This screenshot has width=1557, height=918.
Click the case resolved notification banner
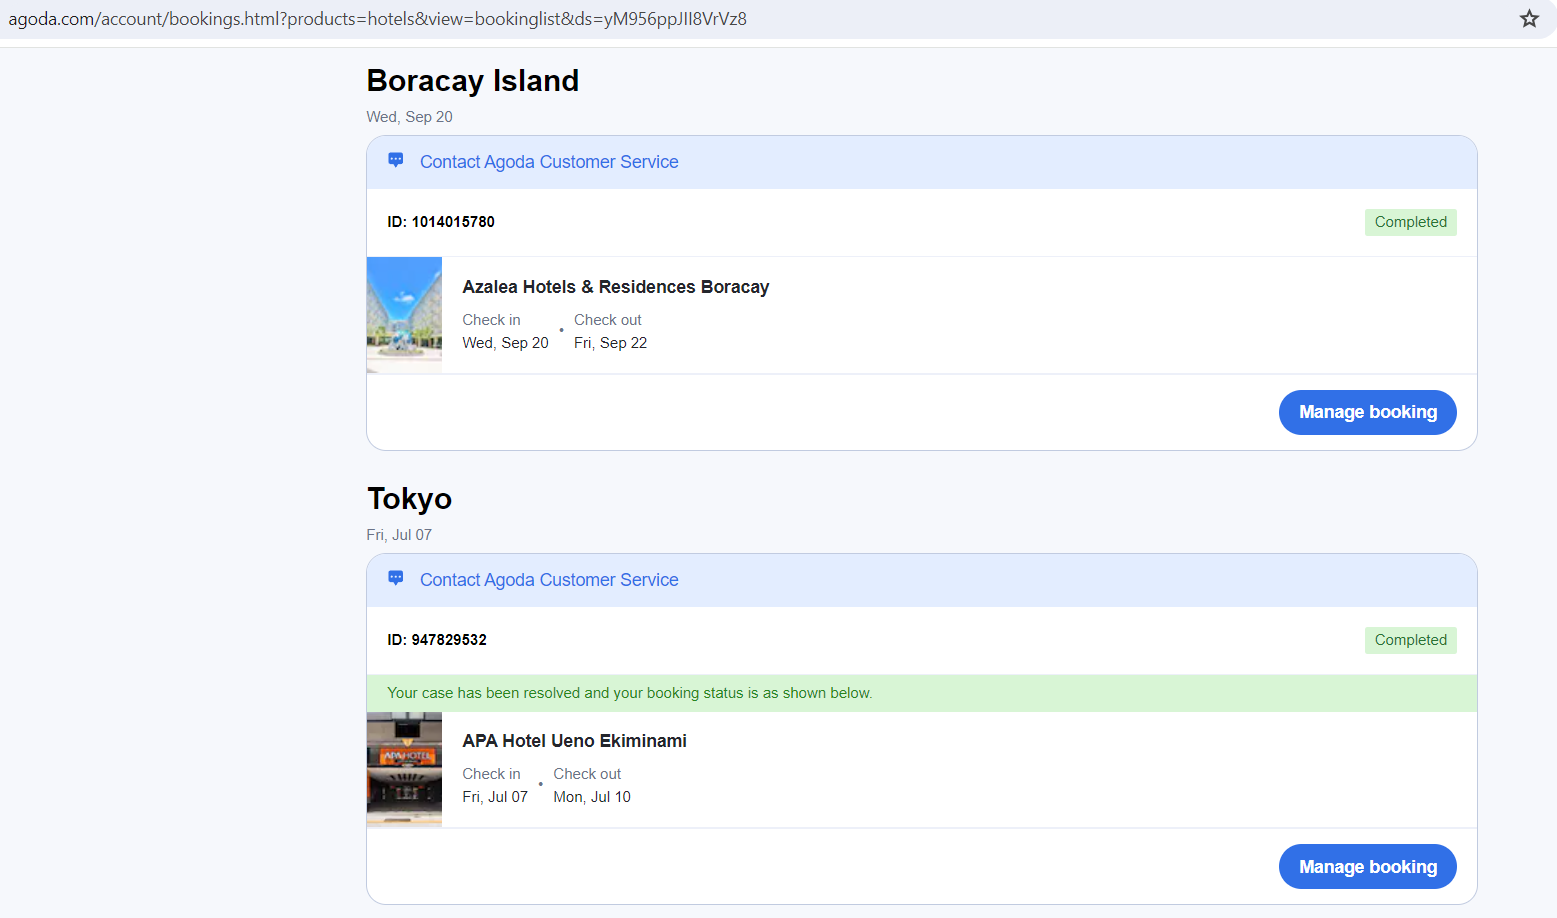click(x=922, y=693)
